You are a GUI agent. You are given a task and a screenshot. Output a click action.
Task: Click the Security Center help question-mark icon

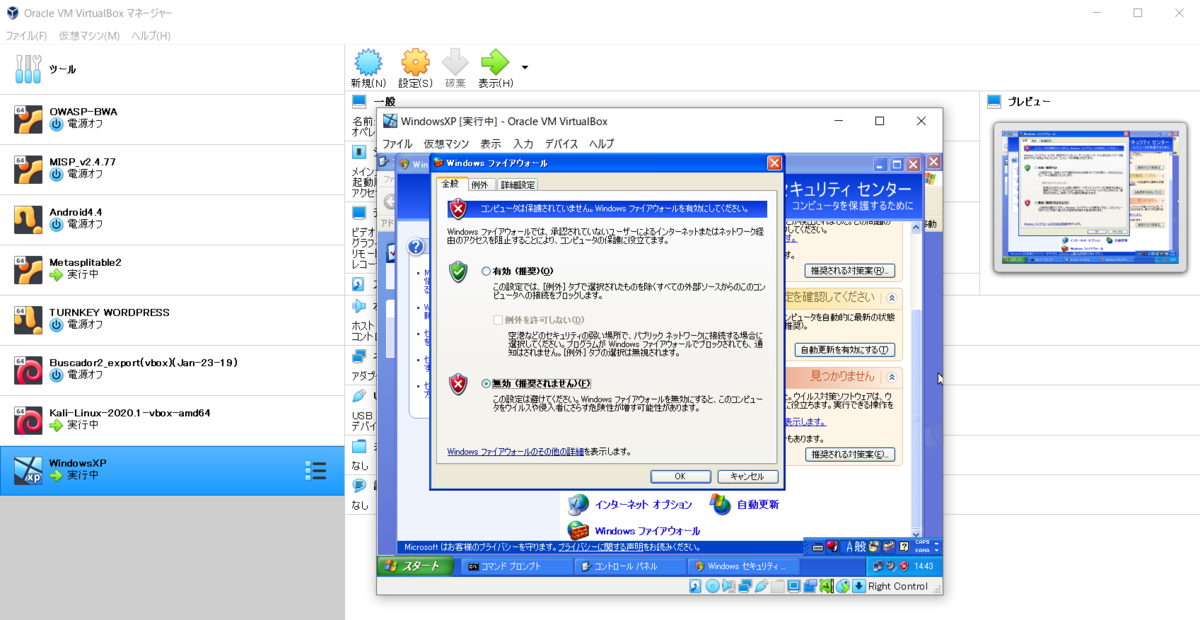coord(415,247)
